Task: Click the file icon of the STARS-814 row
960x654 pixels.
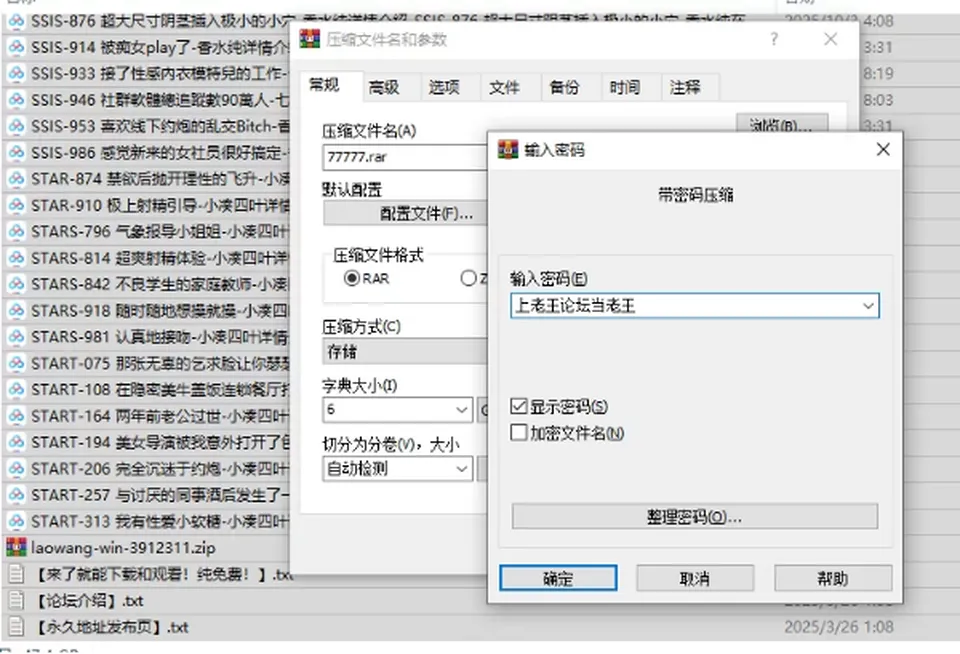Action: pyautogui.click(x=17, y=258)
